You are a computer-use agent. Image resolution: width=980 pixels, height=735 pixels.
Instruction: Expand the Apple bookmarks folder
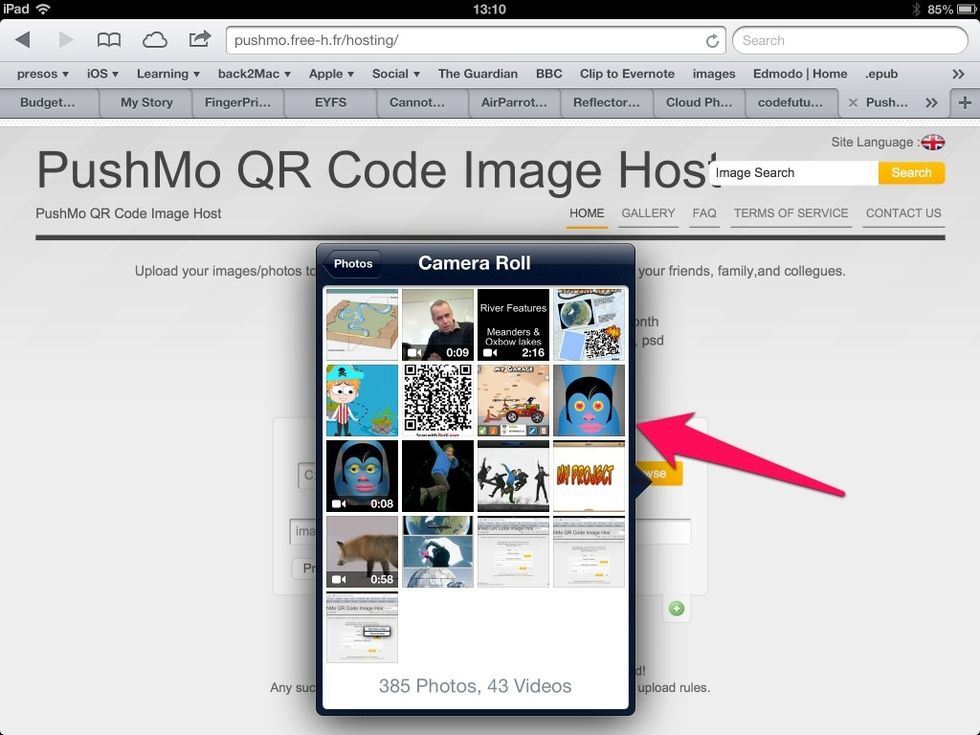coord(331,74)
